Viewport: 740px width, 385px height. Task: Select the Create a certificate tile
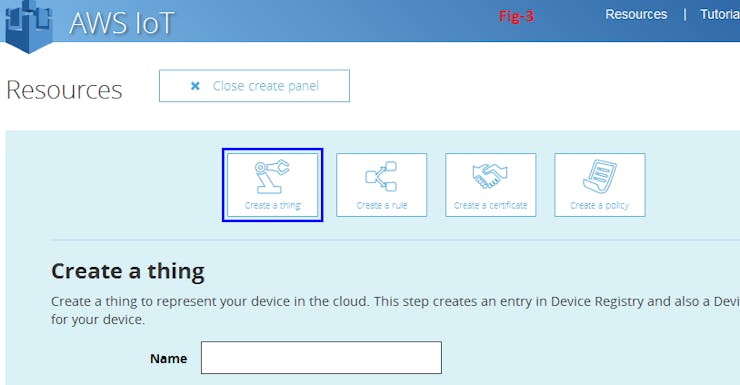click(x=491, y=185)
